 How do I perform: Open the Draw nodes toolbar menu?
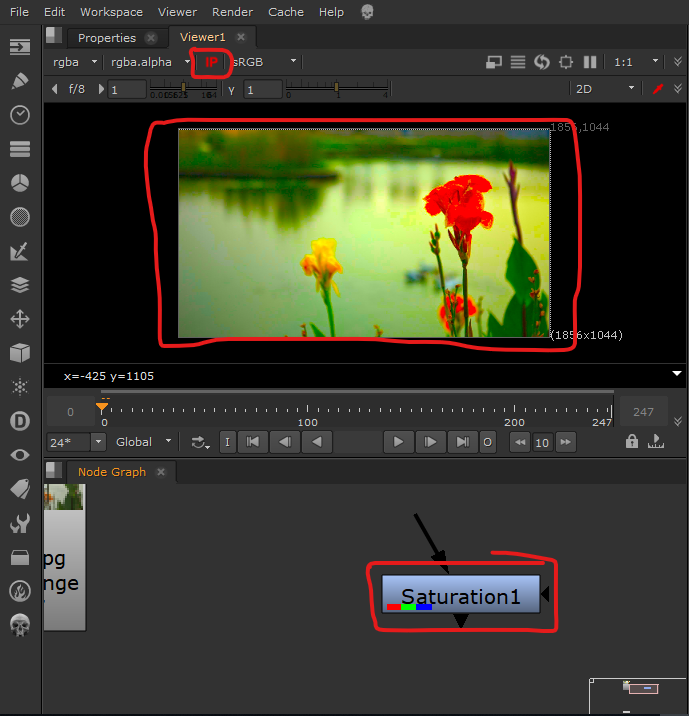19,81
